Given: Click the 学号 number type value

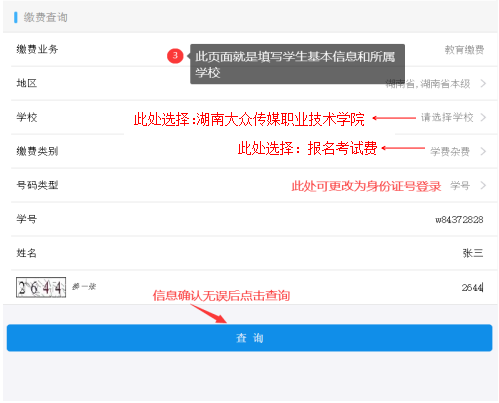Looking at the screenshot, I should coord(460,185).
